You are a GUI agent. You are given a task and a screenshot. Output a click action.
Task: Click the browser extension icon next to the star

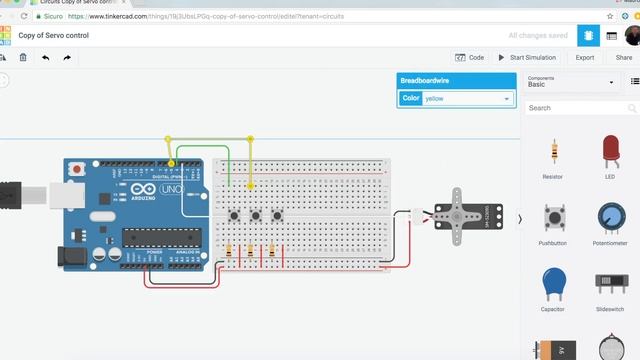pyautogui.click(x=624, y=16)
